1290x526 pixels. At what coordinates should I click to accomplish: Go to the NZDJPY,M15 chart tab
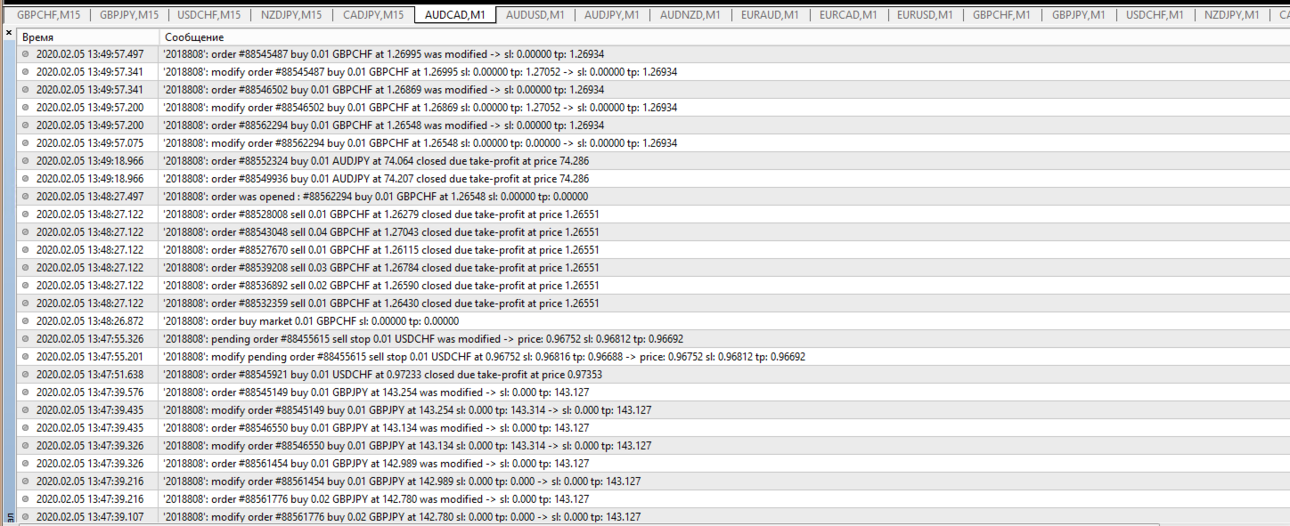coord(291,15)
